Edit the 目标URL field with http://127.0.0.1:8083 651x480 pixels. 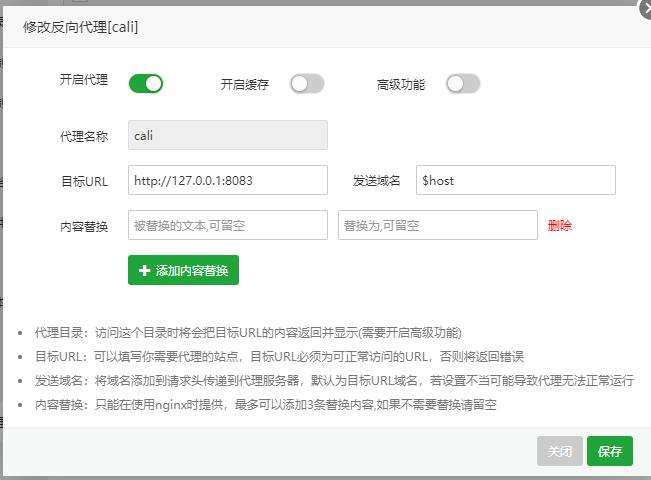[228, 180]
